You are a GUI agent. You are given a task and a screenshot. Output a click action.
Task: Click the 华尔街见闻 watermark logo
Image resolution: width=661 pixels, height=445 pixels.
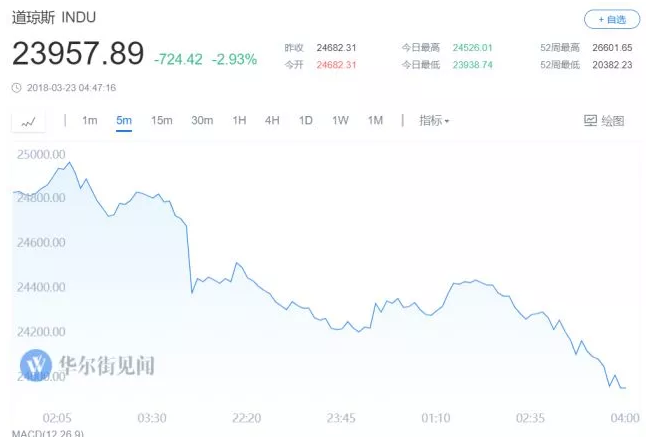point(36,365)
